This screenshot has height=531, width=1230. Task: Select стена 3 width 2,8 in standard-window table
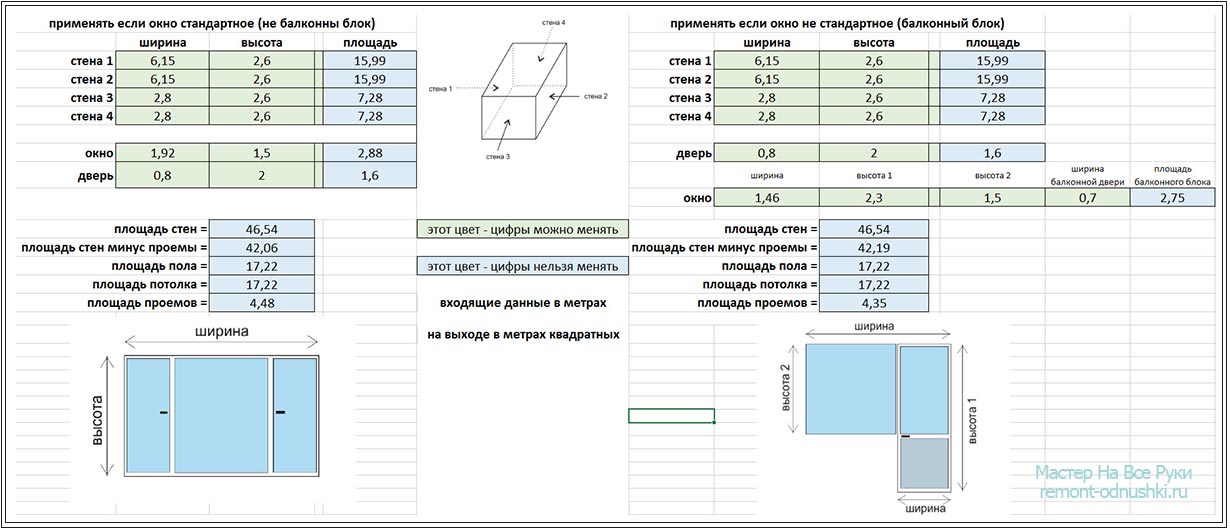pos(162,98)
